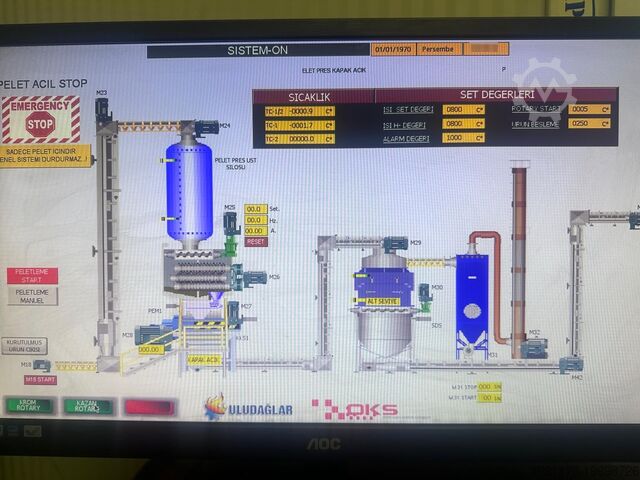
Task: Edit the Rotary Start value field
Action: coord(589,109)
